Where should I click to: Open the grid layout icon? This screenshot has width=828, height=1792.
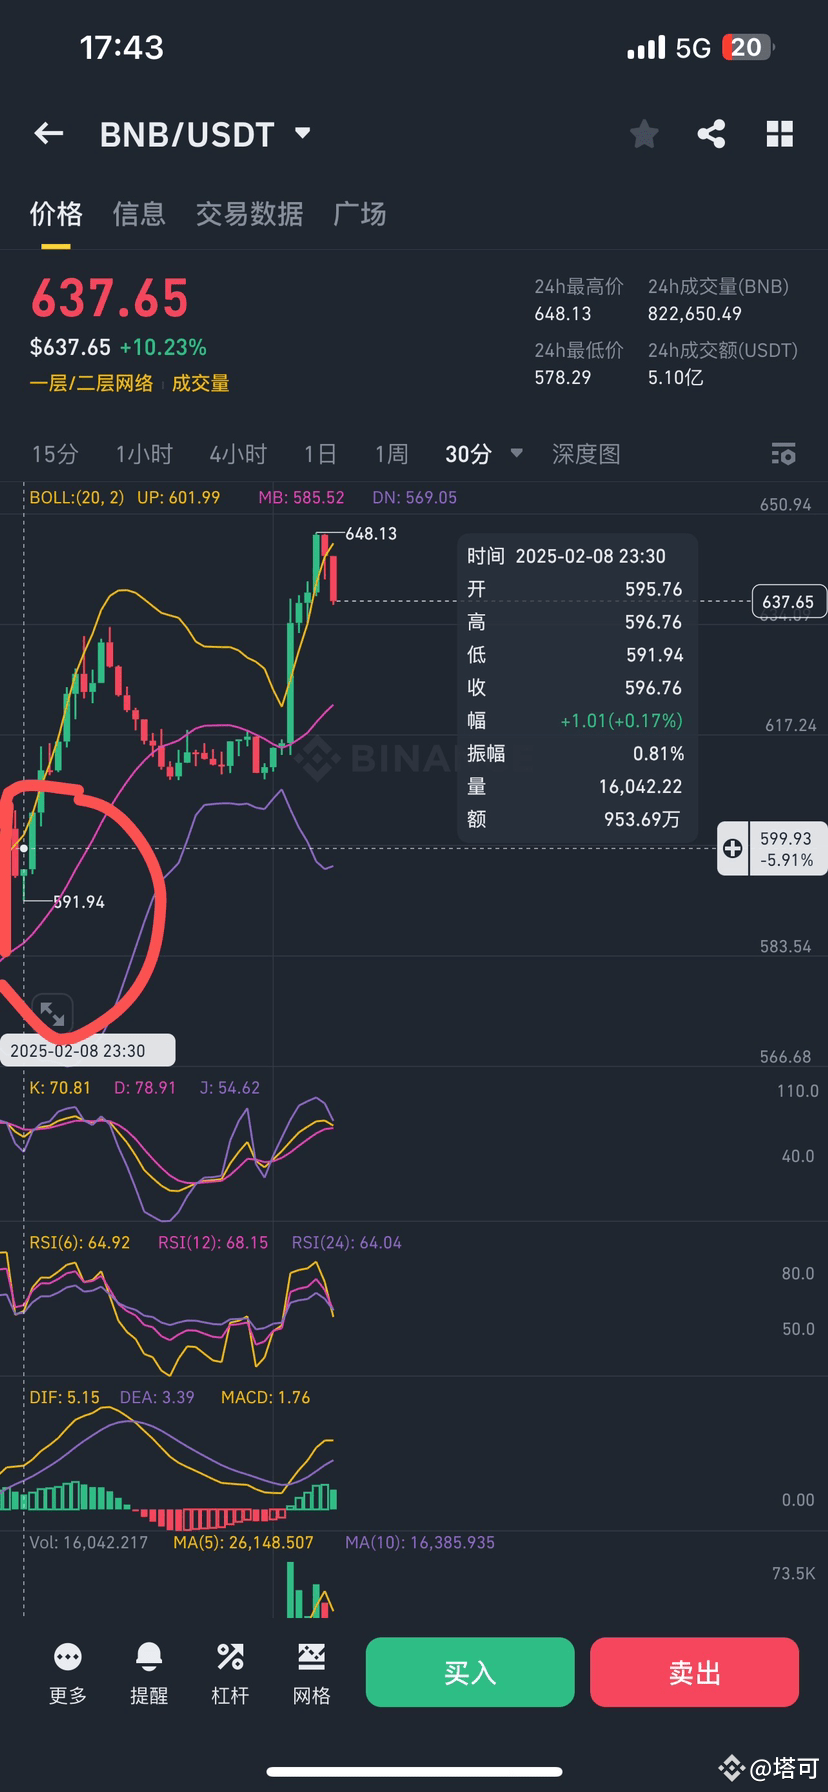779,133
